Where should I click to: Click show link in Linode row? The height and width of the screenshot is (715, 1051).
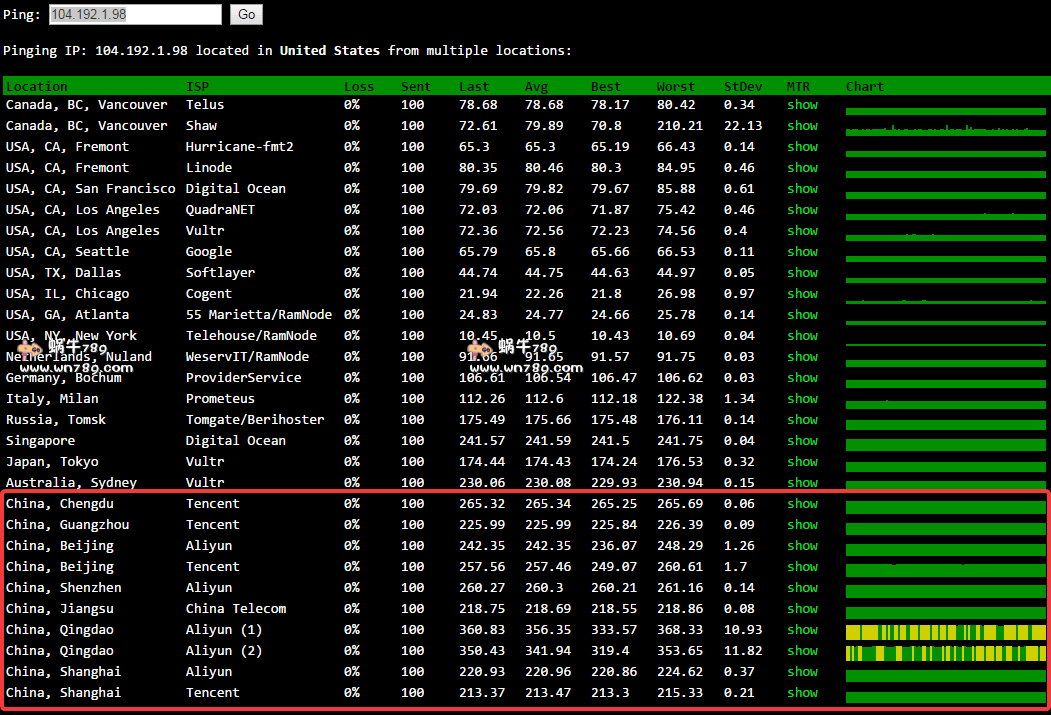[x=802, y=168]
